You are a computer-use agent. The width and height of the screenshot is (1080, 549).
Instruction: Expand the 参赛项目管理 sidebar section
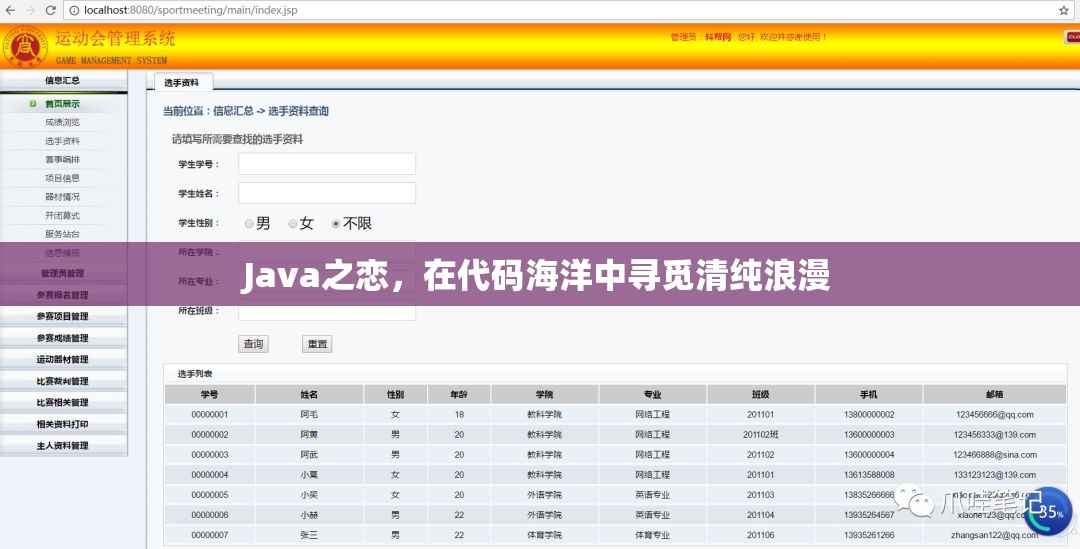coord(63,316)
